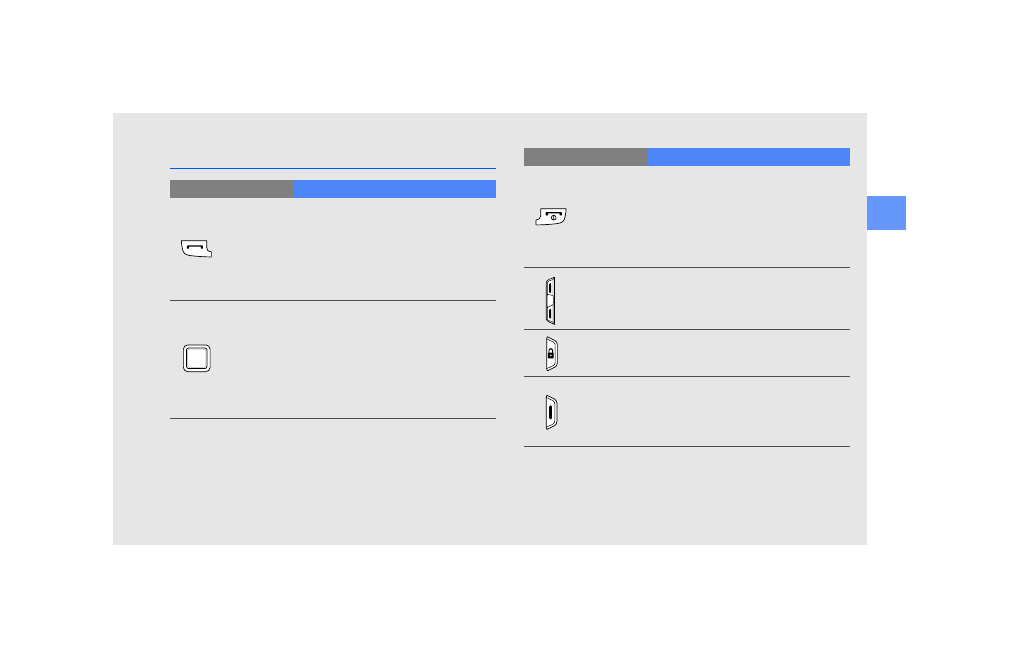Click the lock hold key icon
1020x658 pixels.
tap(551, 354)
